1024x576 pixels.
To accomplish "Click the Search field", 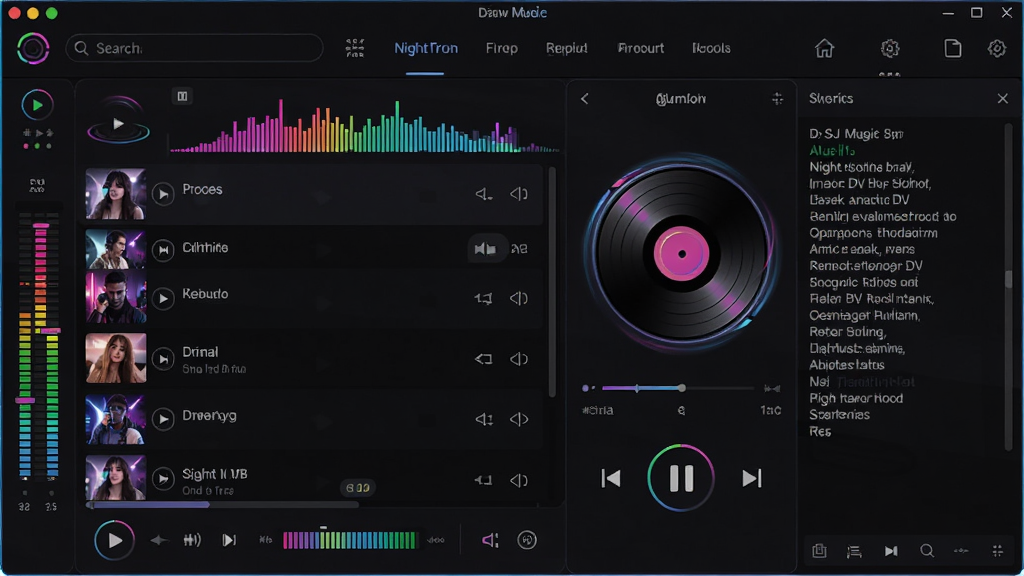I will [194, 48].
